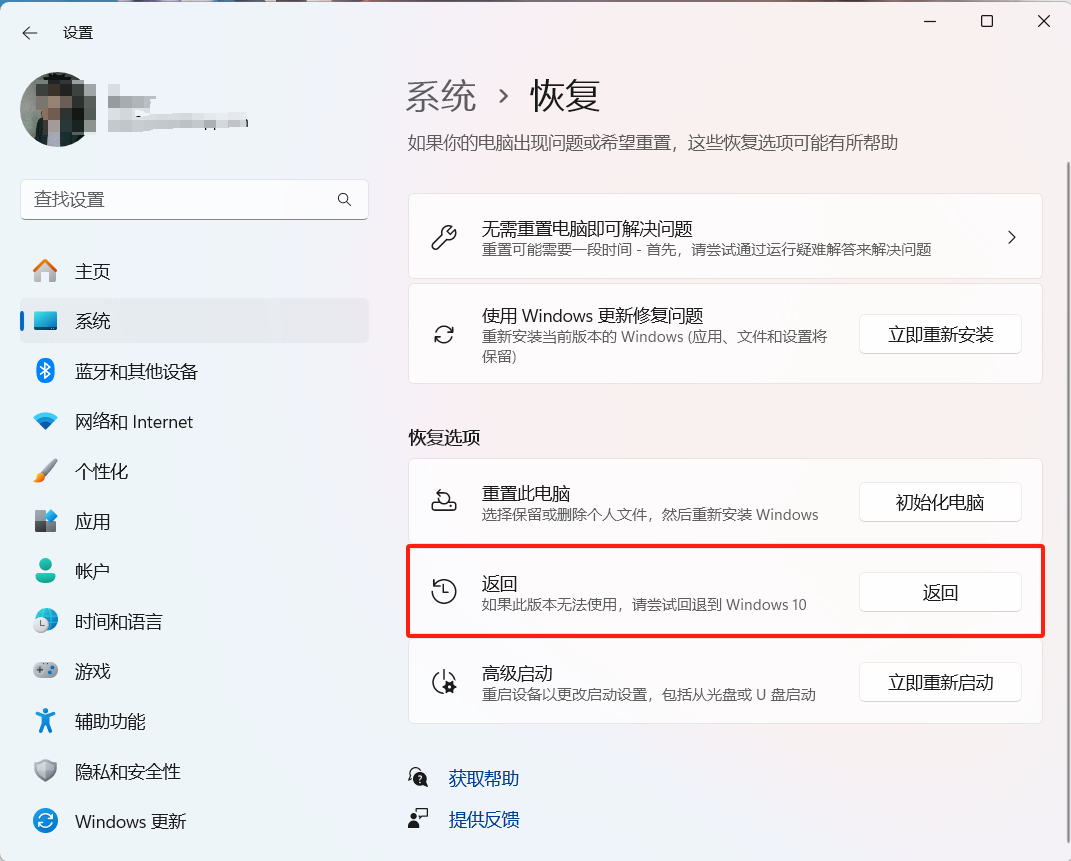
Task: Open the shield icon for 隐私和安全性
Action: click(x=45, y=772)
